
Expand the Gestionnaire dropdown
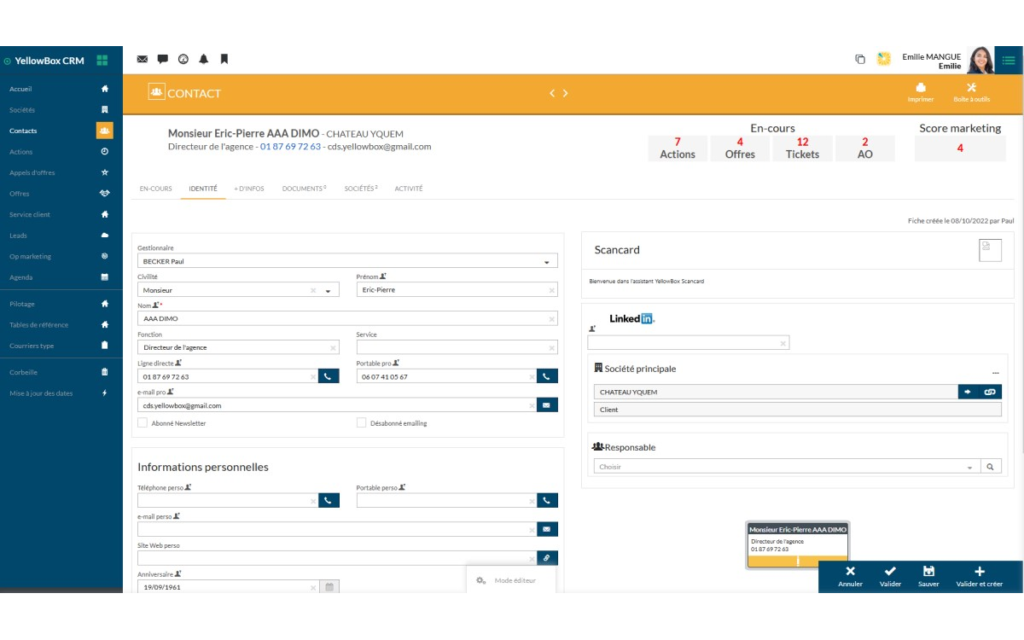pos(547,262)
